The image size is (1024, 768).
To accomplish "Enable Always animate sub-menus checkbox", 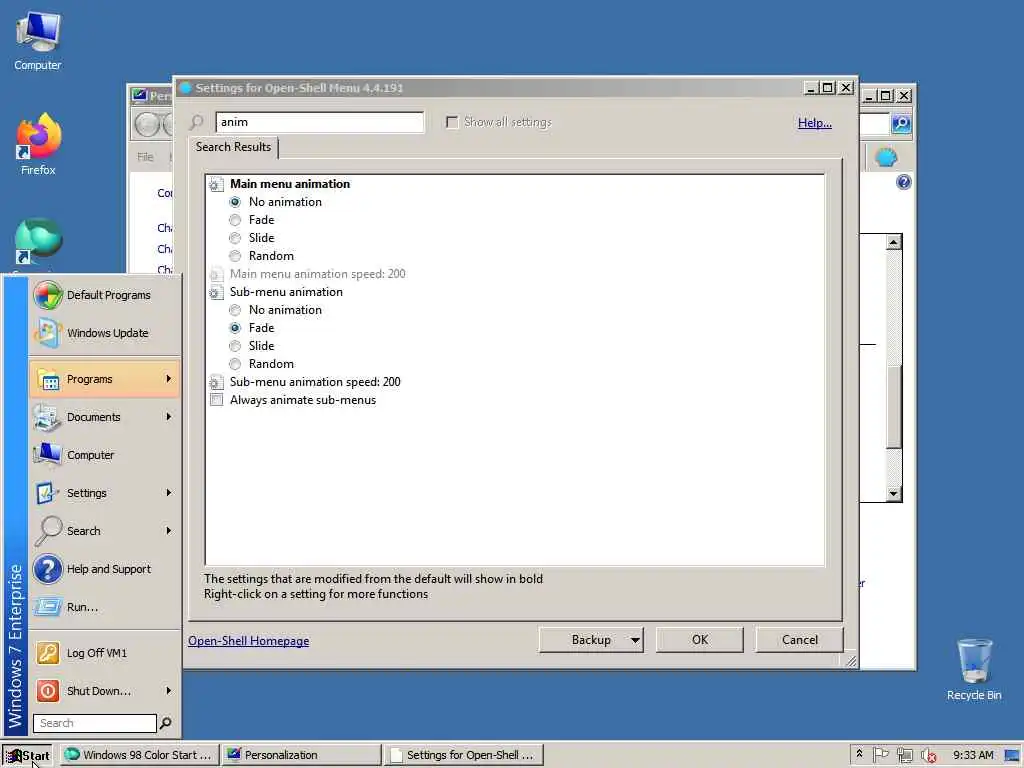I will tap(216, 400).
